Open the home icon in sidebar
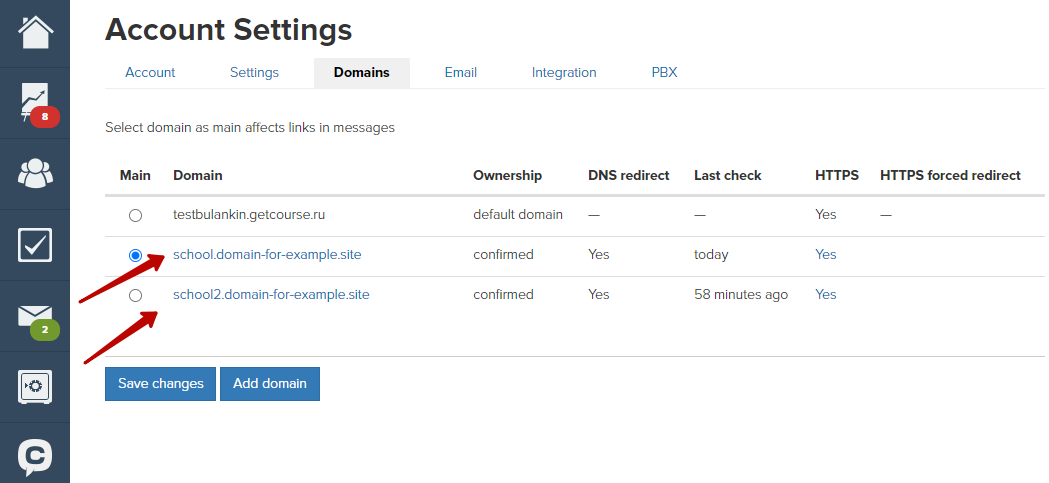The image size is (1049, 483). pyautogui.click(x=35, y=32)
